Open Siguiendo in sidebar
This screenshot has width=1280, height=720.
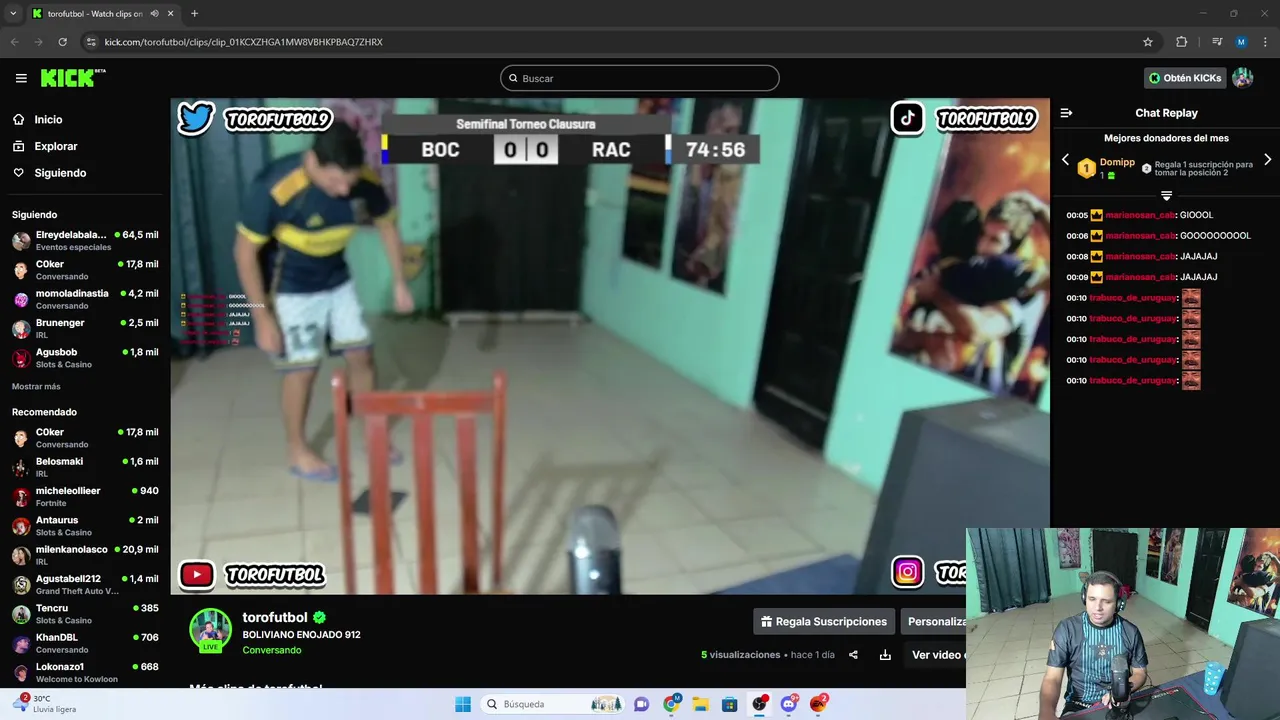pos(59,173)
